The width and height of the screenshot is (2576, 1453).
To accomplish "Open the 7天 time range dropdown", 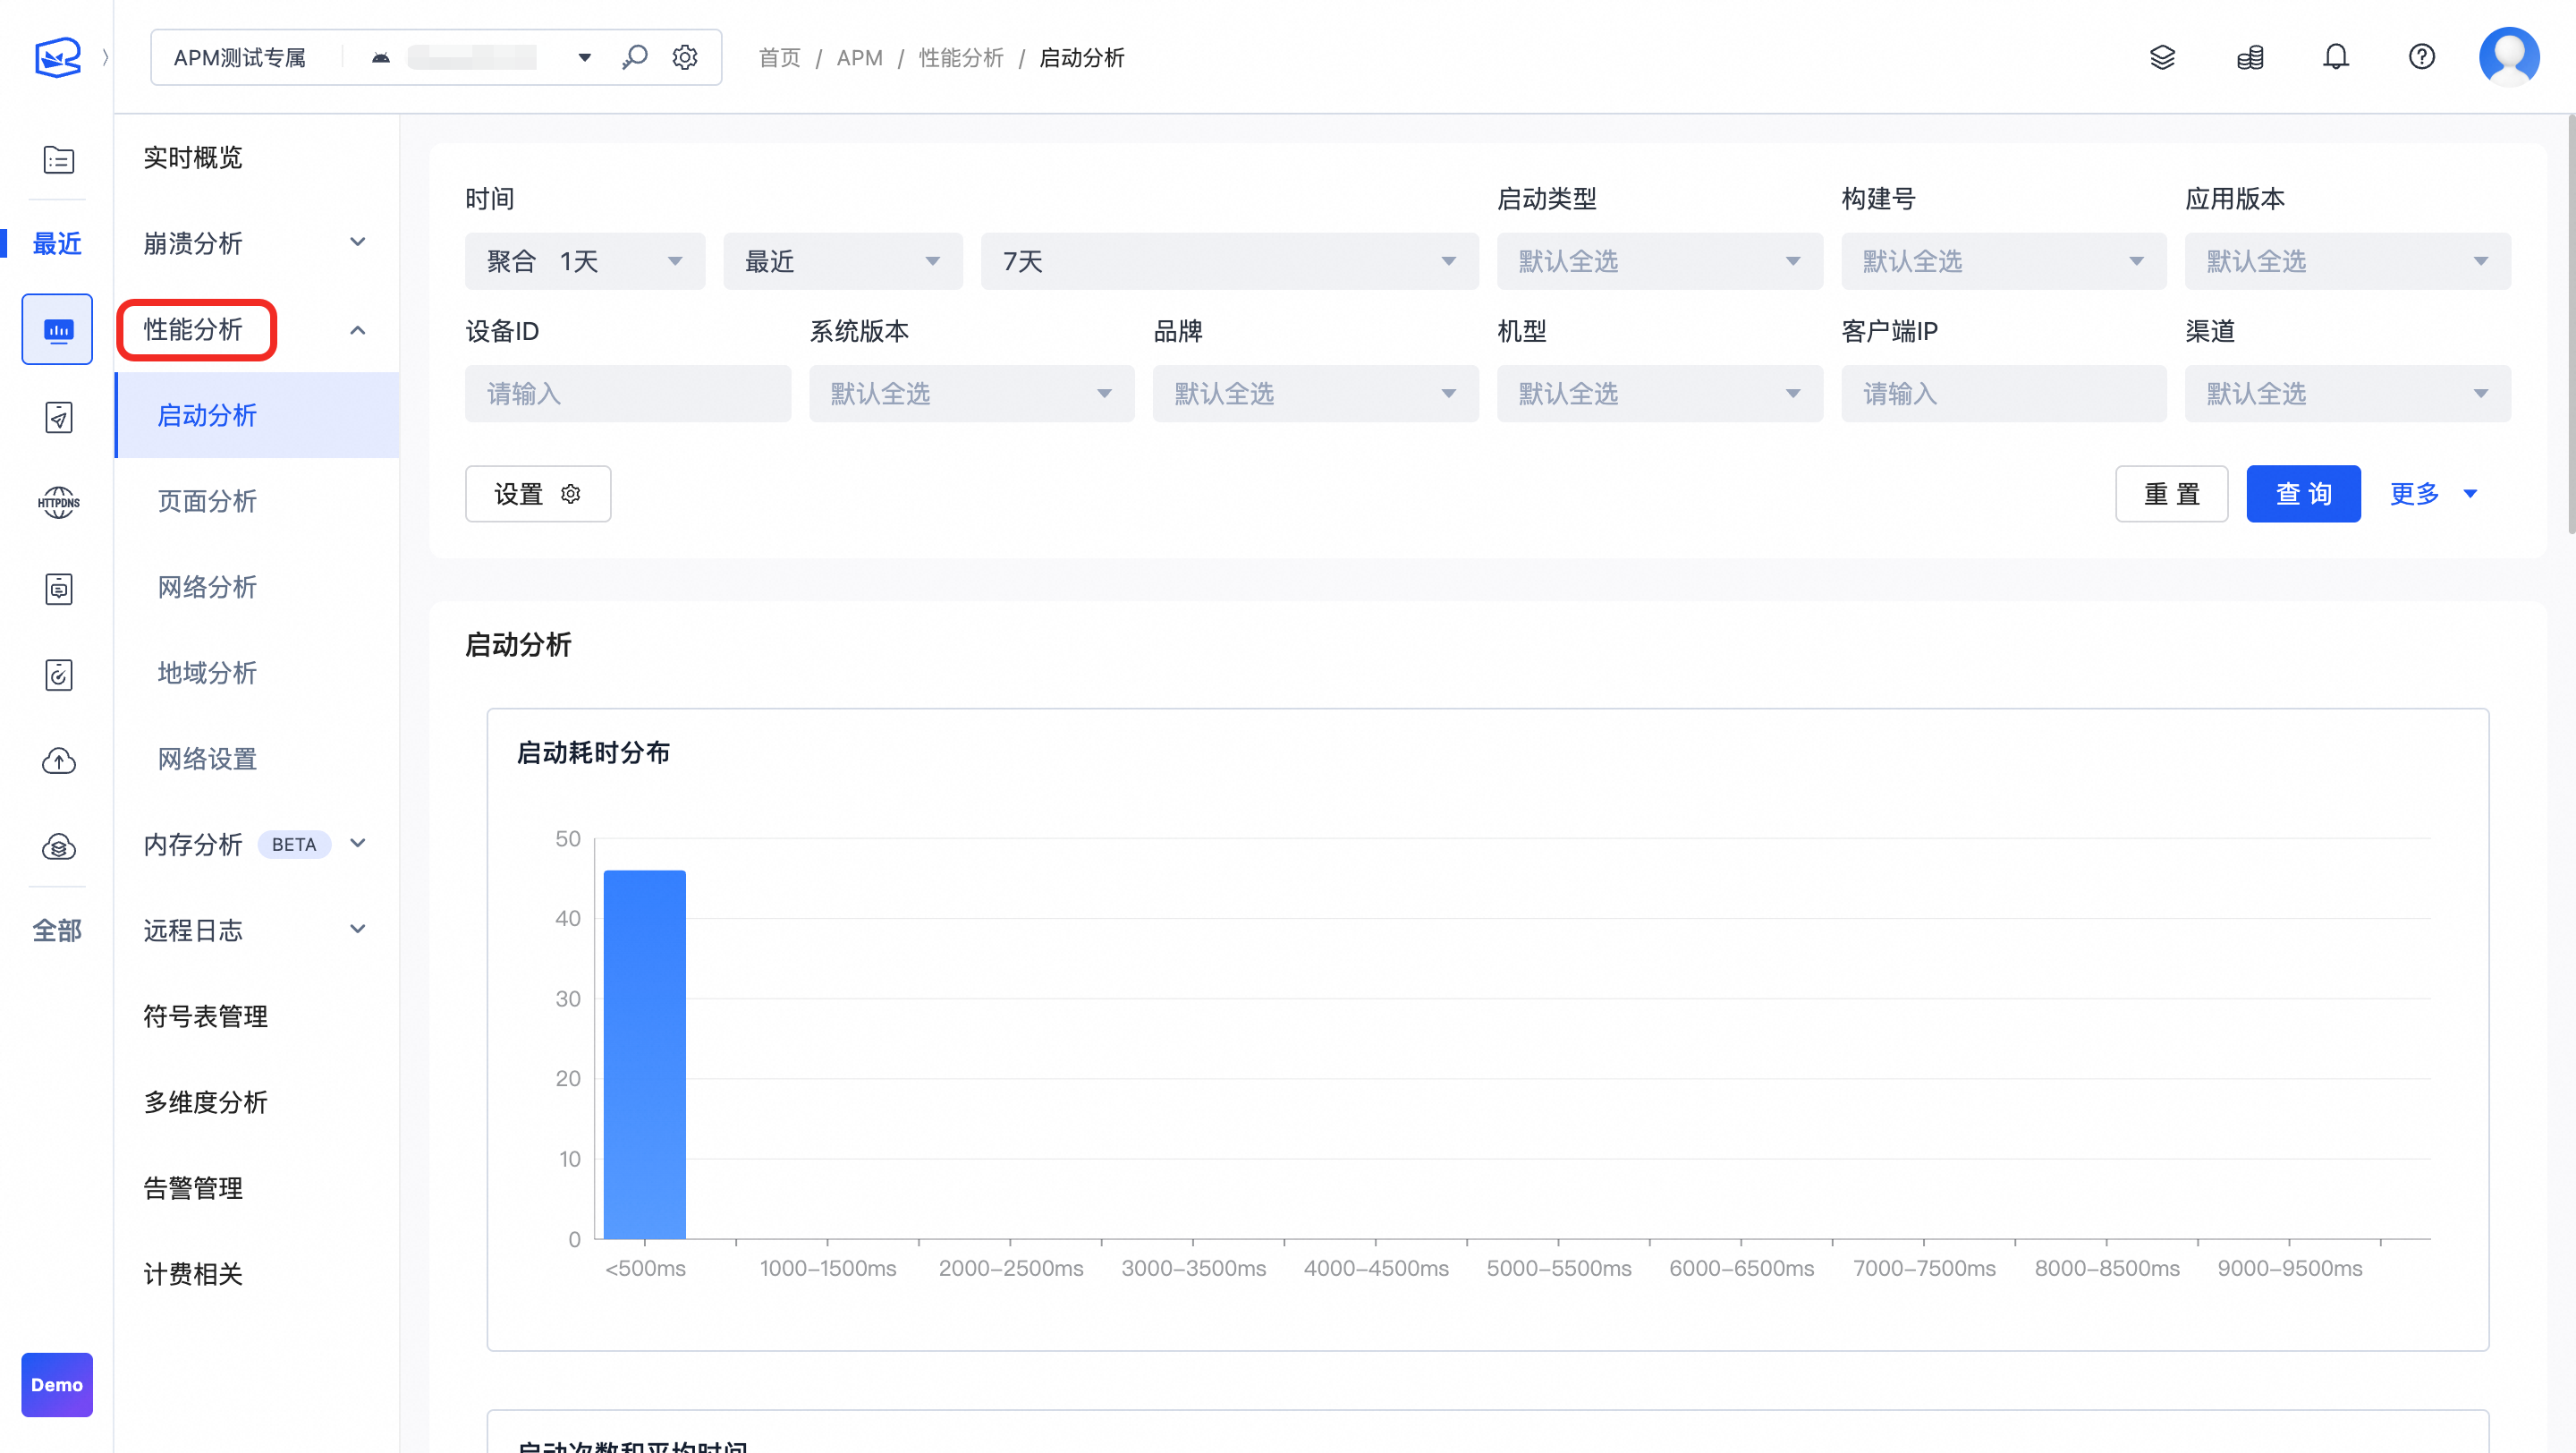I will (1228, 261).
